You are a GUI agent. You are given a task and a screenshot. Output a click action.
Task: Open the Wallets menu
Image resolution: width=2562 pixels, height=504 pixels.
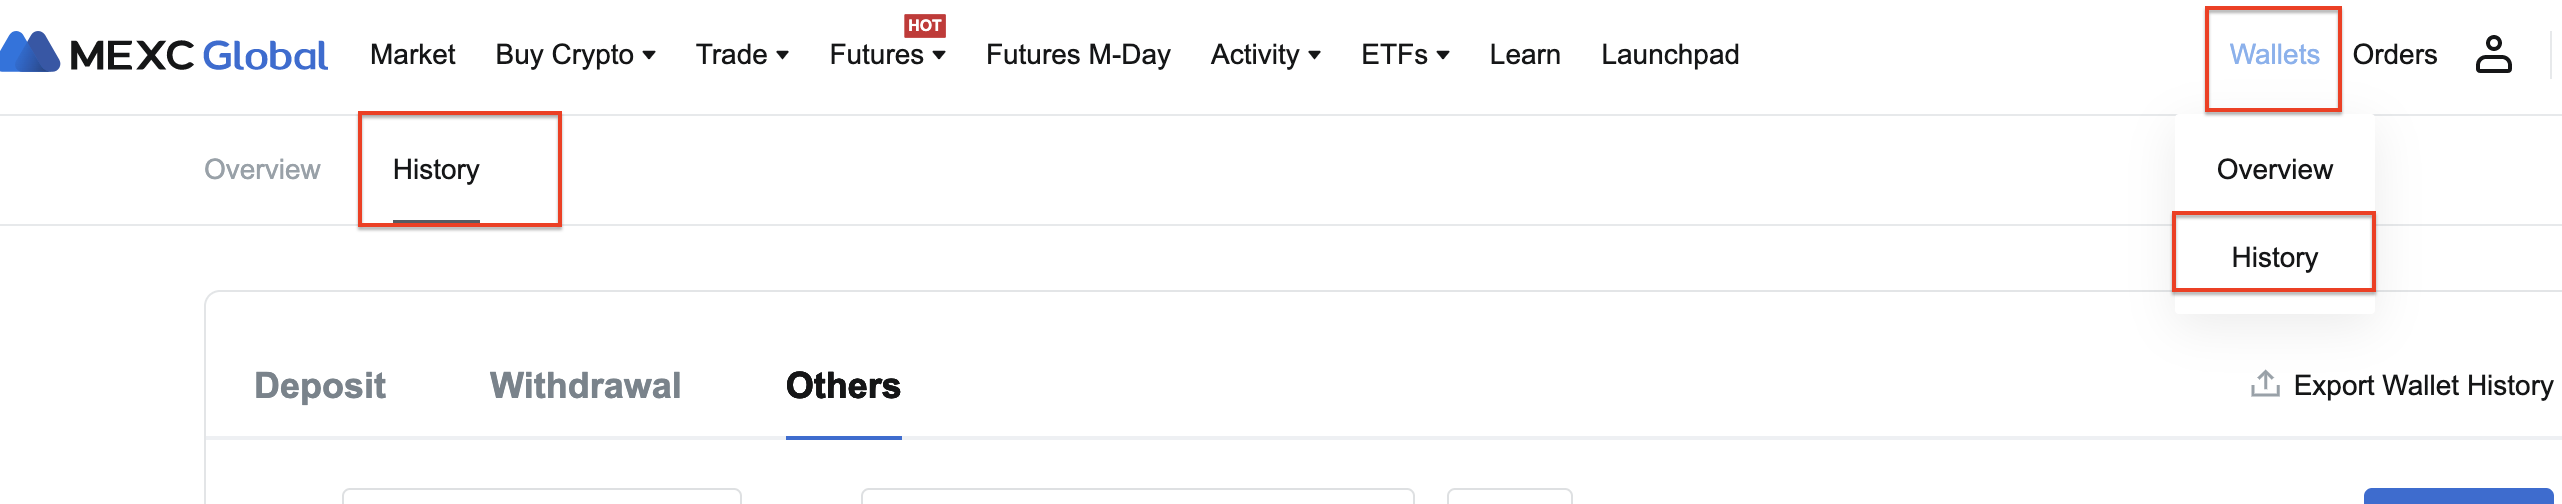[x=2274, y=54]
